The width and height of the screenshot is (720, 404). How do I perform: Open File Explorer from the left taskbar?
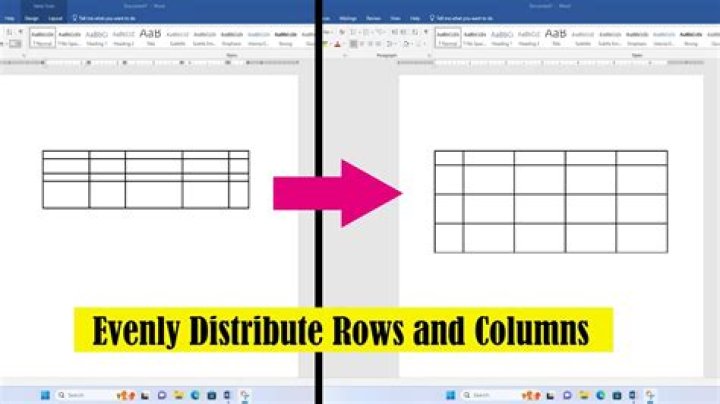pyautogui.click(x=179, y=395)
